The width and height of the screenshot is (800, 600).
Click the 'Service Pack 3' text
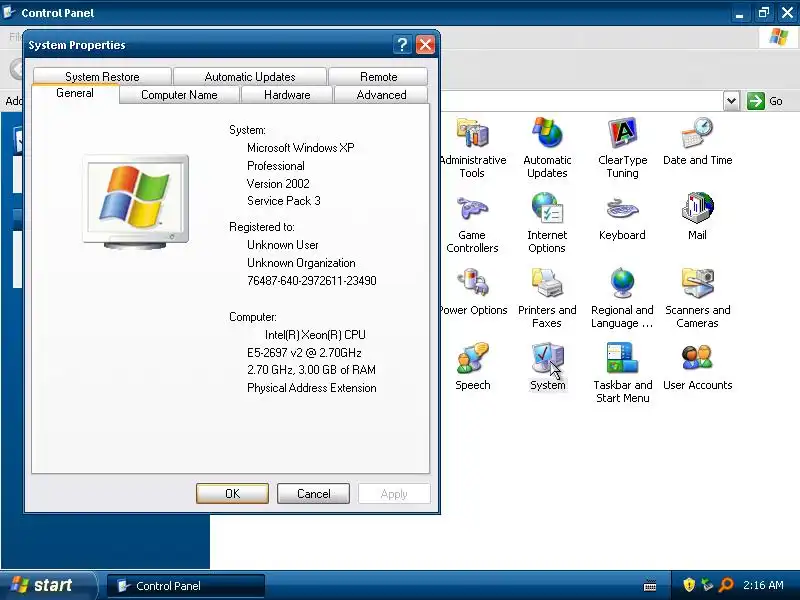pyautogui.click(x=284, y=201)
